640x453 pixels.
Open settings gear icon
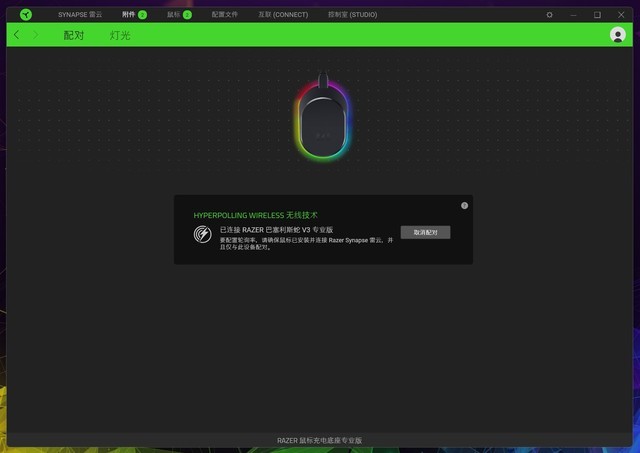(549, 15)
